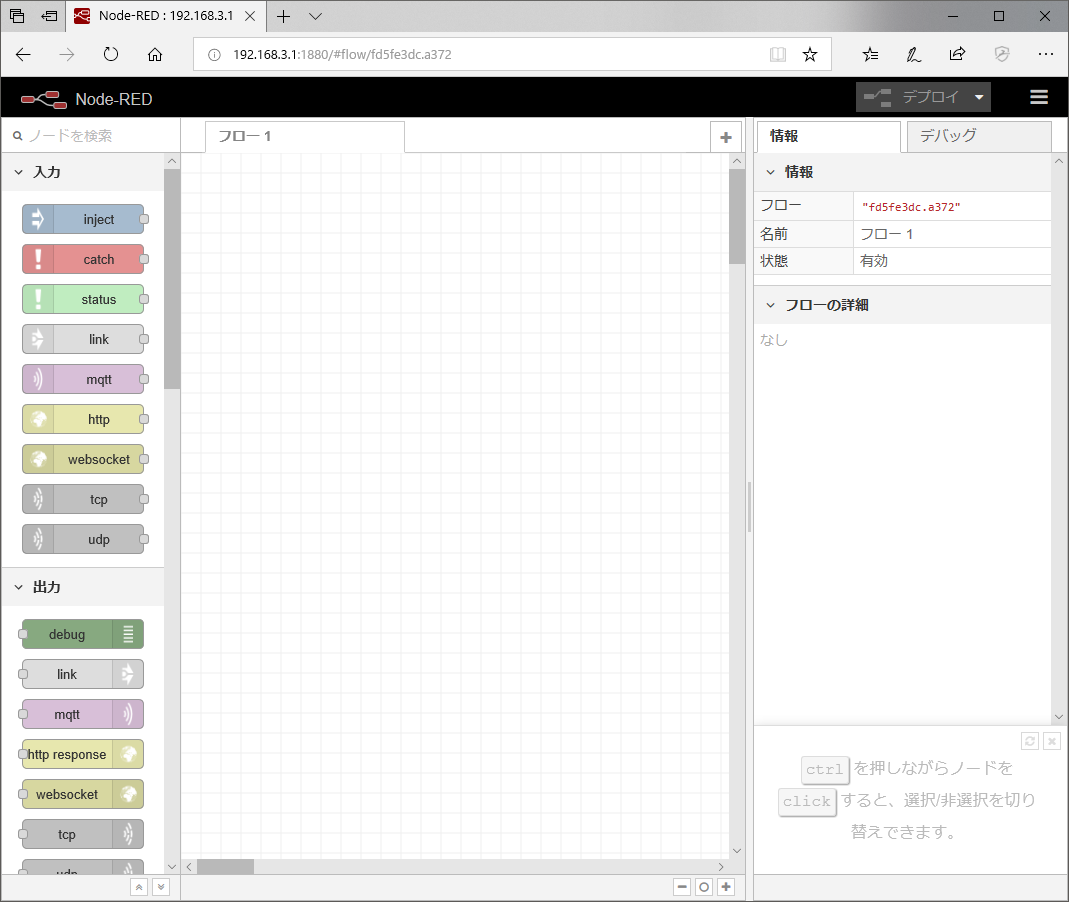Select the tcp output node
Screen dimensions: 1069x902
83,835
